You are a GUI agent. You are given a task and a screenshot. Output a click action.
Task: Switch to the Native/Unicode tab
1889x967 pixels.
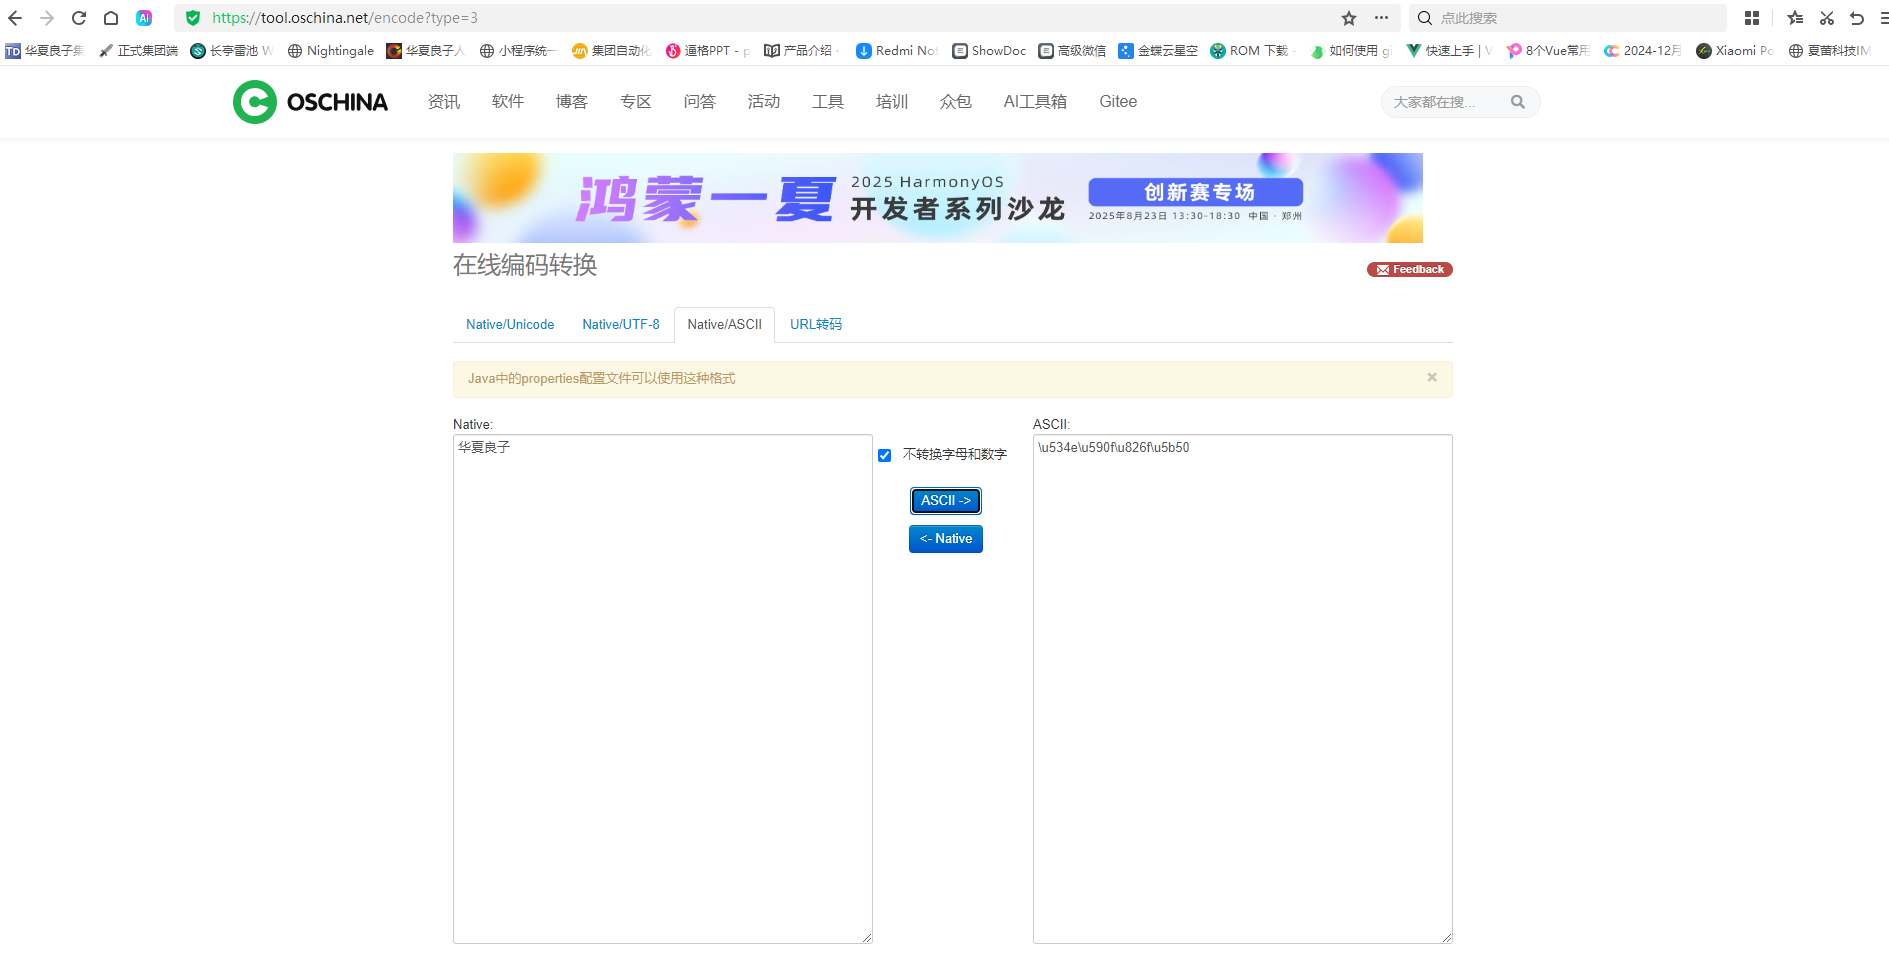(509, 325)
